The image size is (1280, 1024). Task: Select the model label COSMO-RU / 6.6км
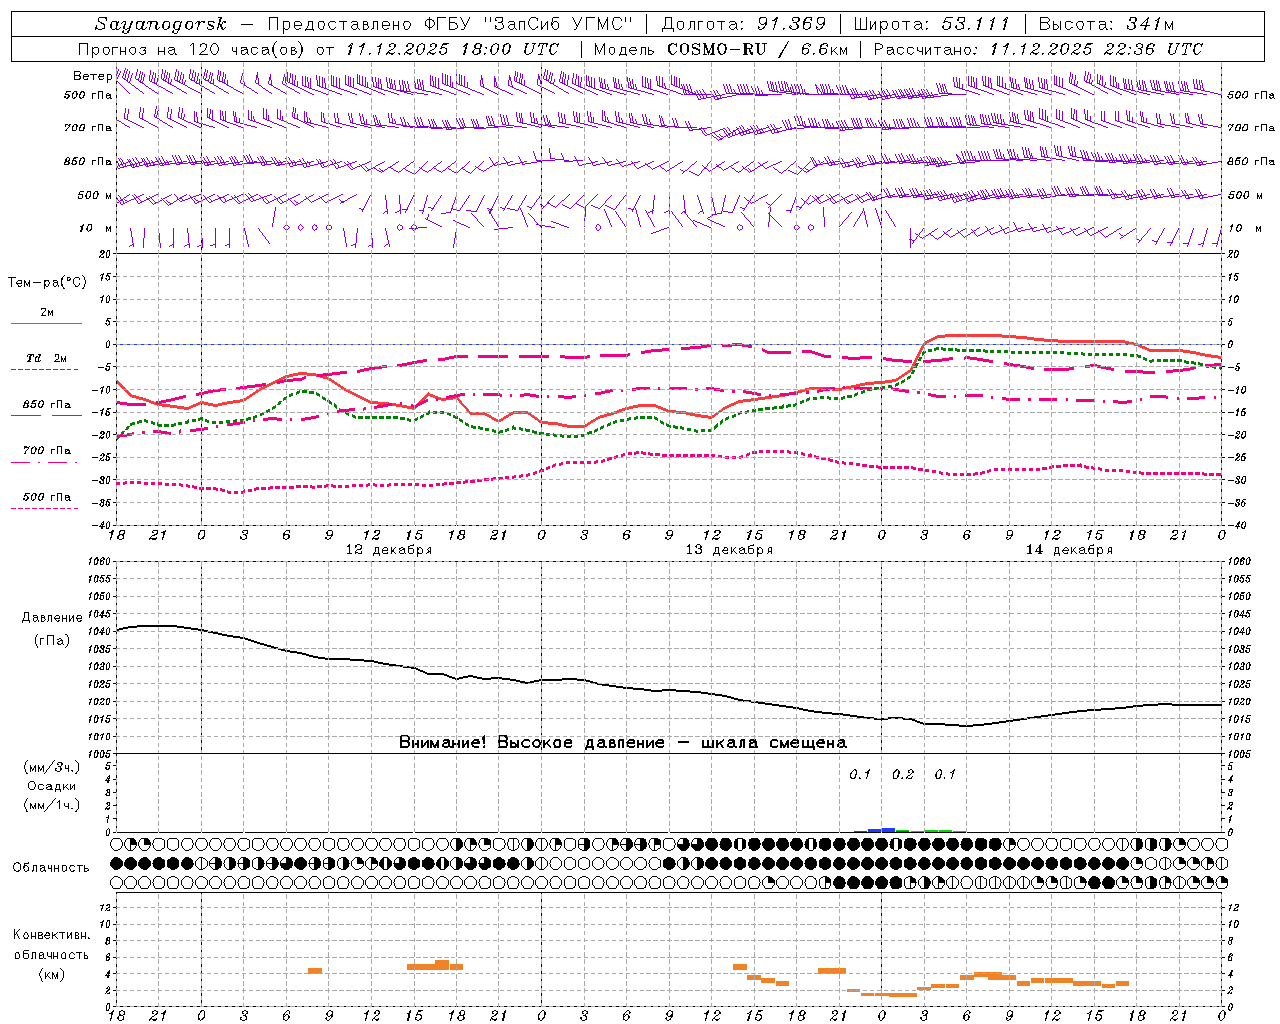(757, 49)
